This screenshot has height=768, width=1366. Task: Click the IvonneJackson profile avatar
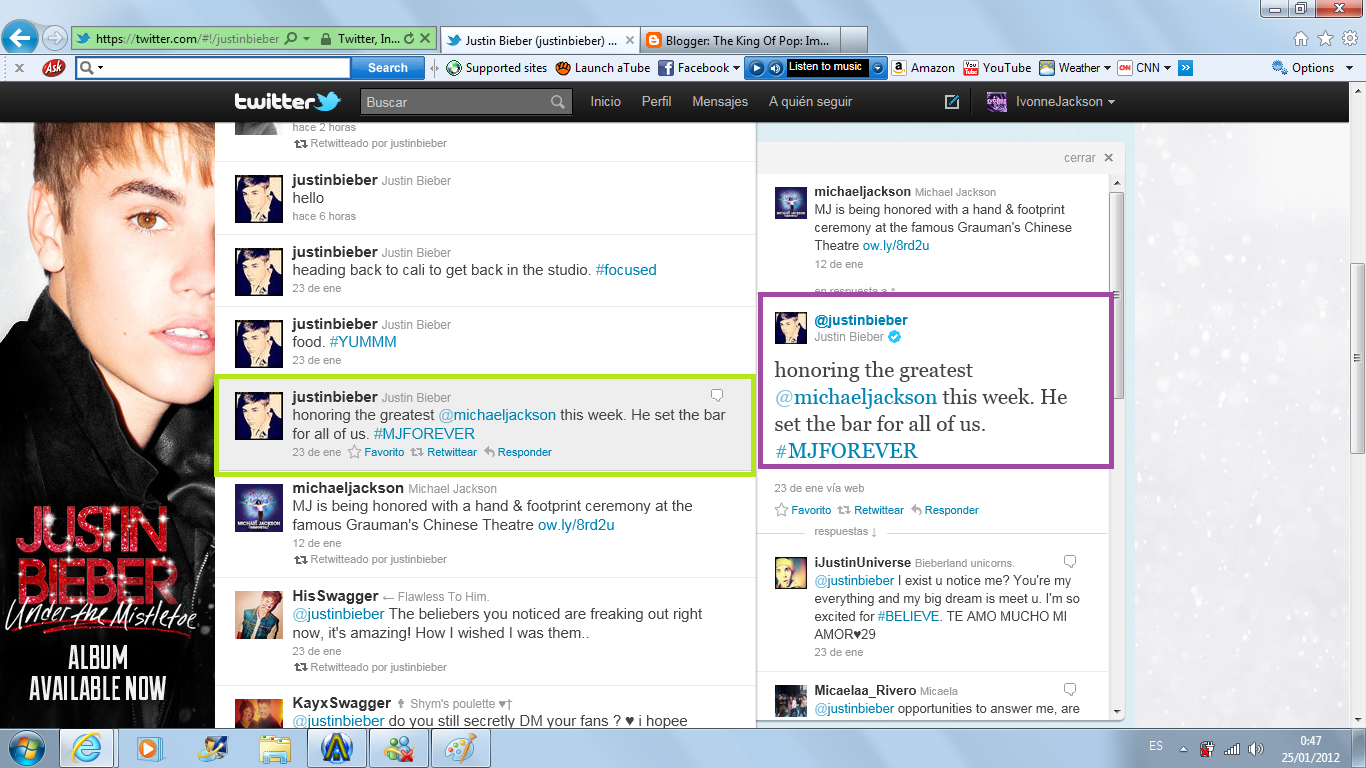pyautogui.click(x=996, y=101)
